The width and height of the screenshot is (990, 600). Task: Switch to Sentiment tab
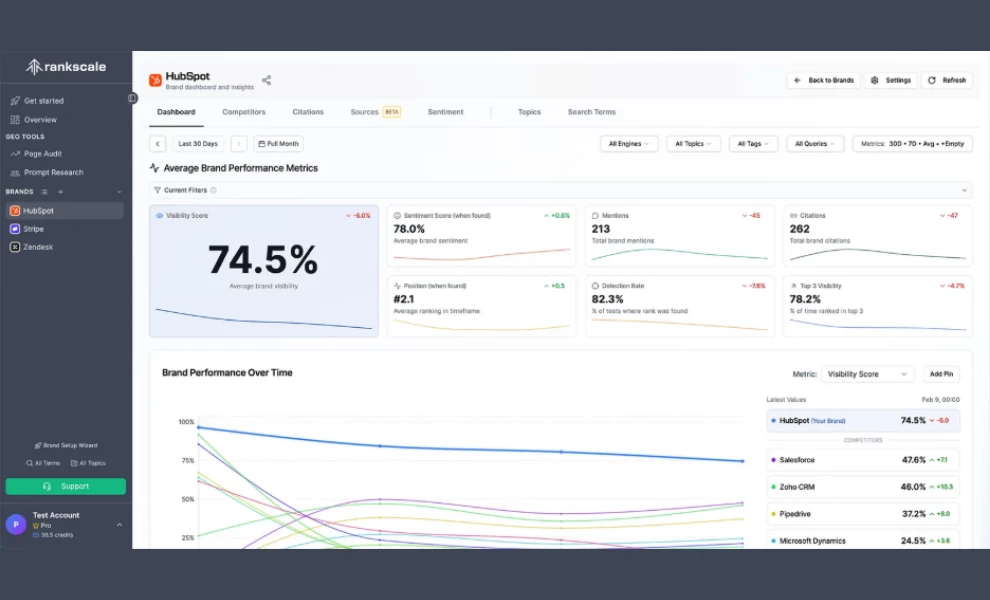click(445, 112)
